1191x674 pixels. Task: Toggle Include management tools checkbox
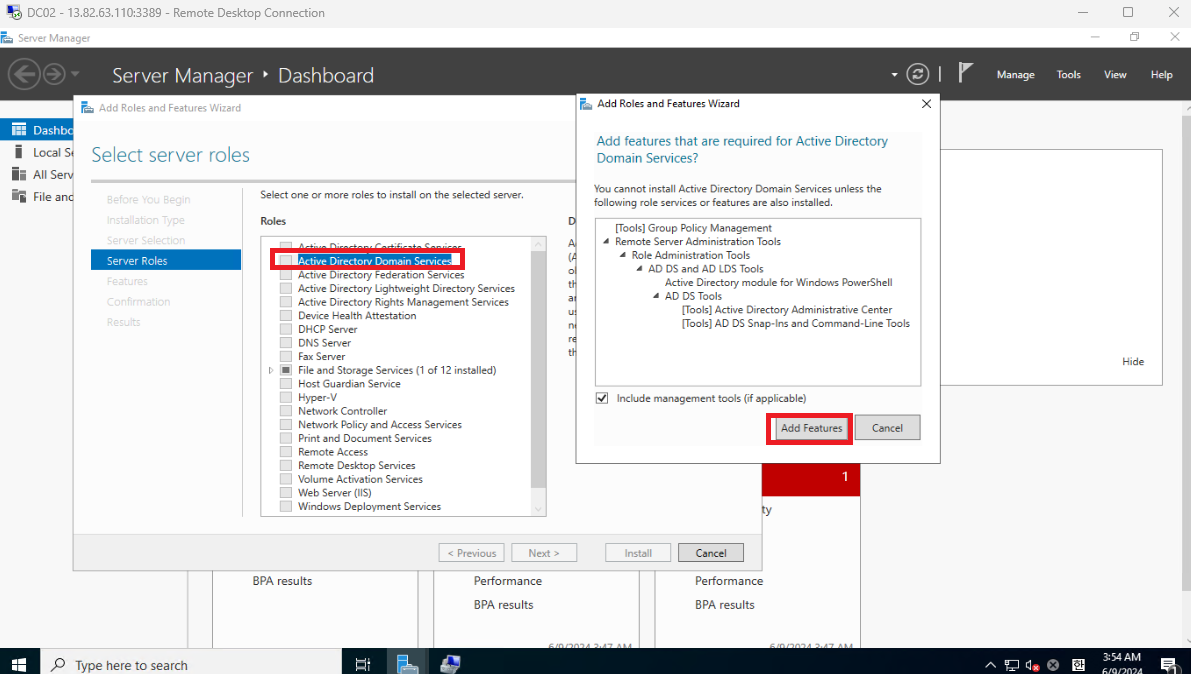tap(602, 398)
